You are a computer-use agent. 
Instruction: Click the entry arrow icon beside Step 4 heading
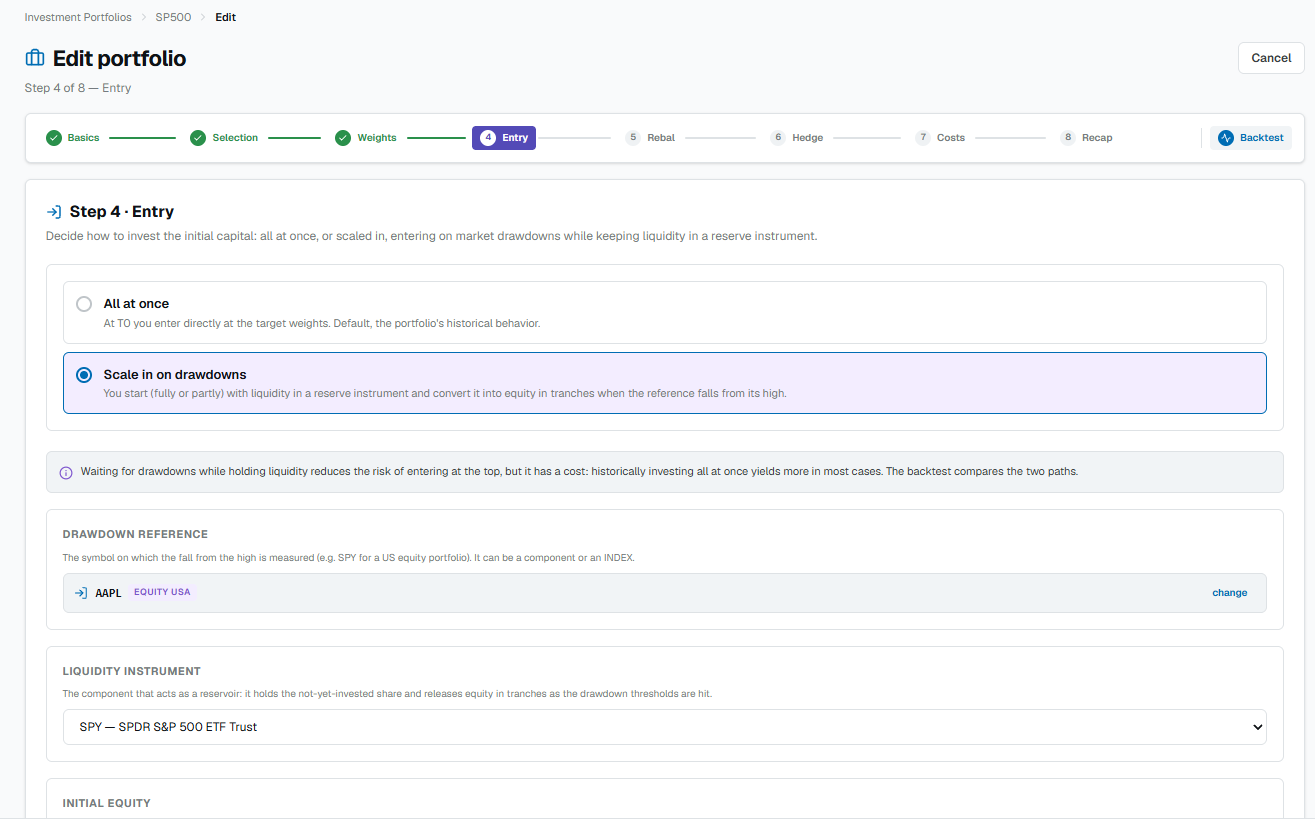point(54,212)
